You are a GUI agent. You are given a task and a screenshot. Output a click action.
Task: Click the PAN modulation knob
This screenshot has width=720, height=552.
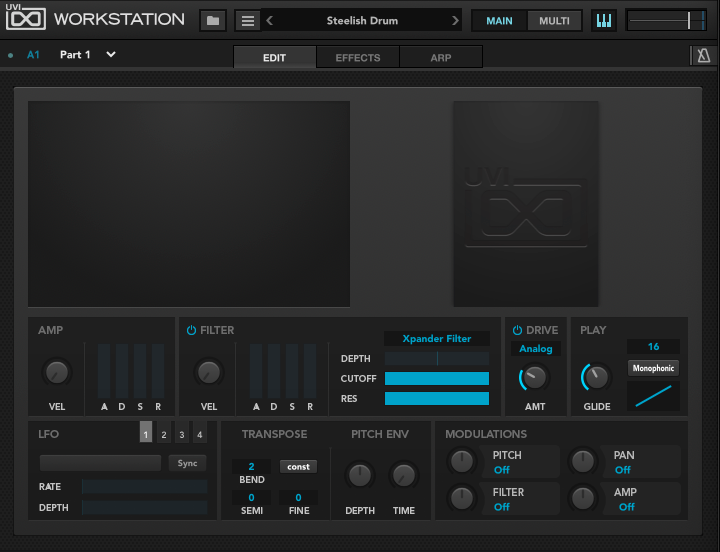(583, 462)
